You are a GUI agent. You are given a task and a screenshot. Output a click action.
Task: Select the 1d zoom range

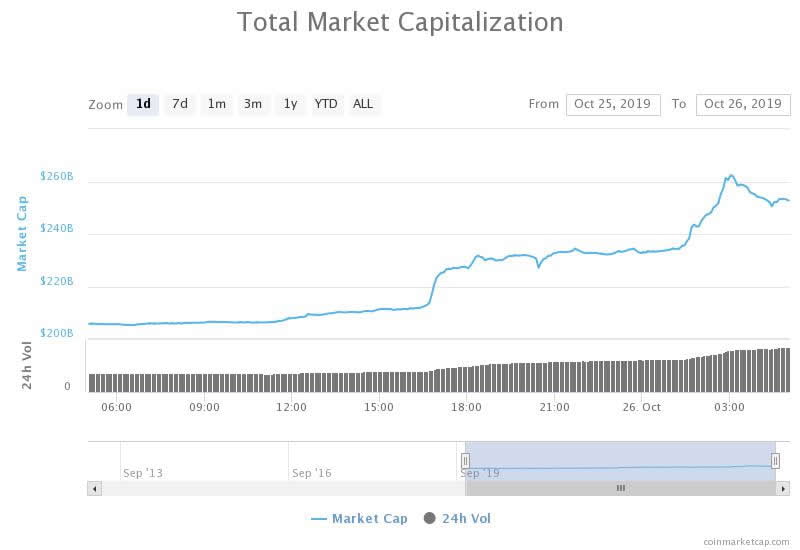(x=143, y=104)
